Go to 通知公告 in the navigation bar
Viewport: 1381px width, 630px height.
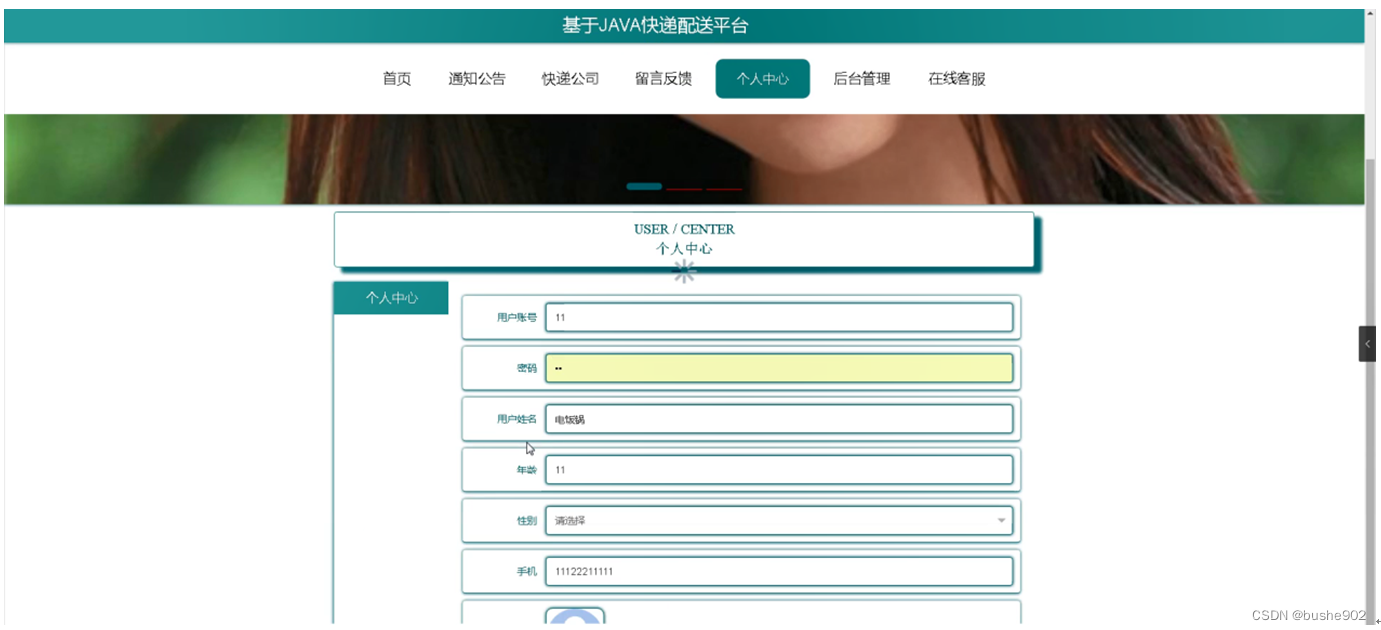point(477,79)
